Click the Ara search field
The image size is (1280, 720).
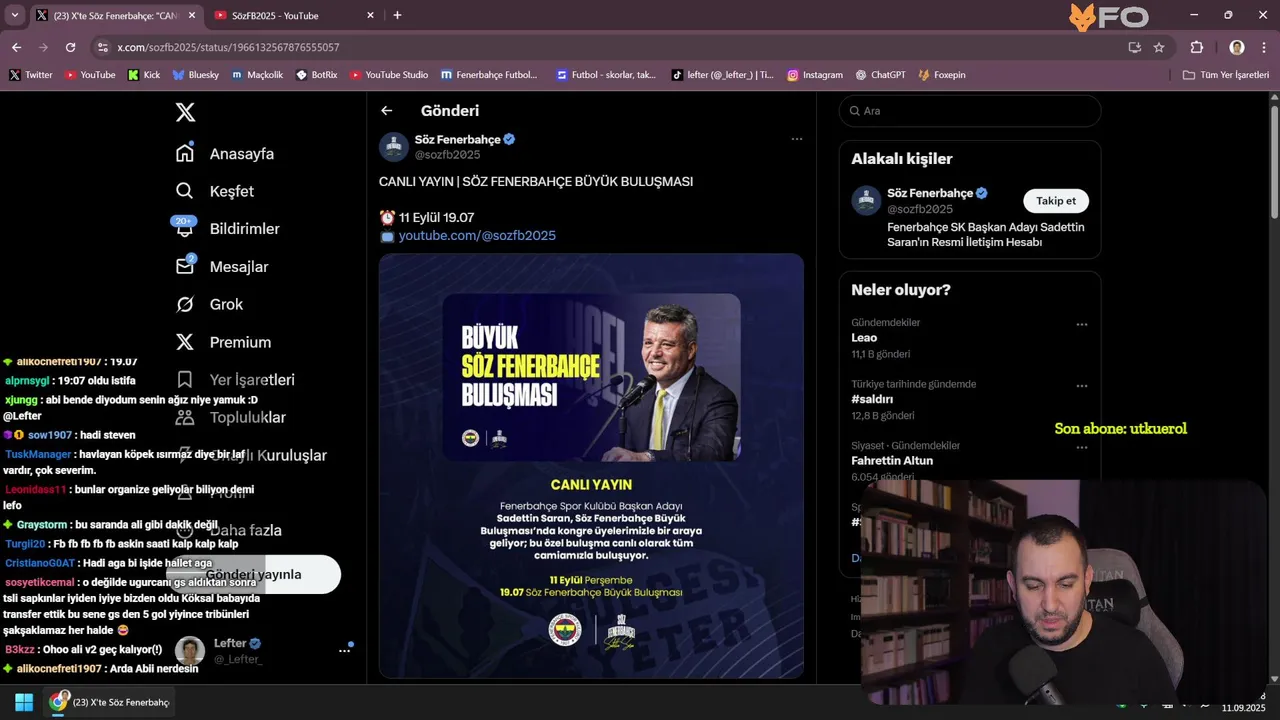click(x=970, y=111)
